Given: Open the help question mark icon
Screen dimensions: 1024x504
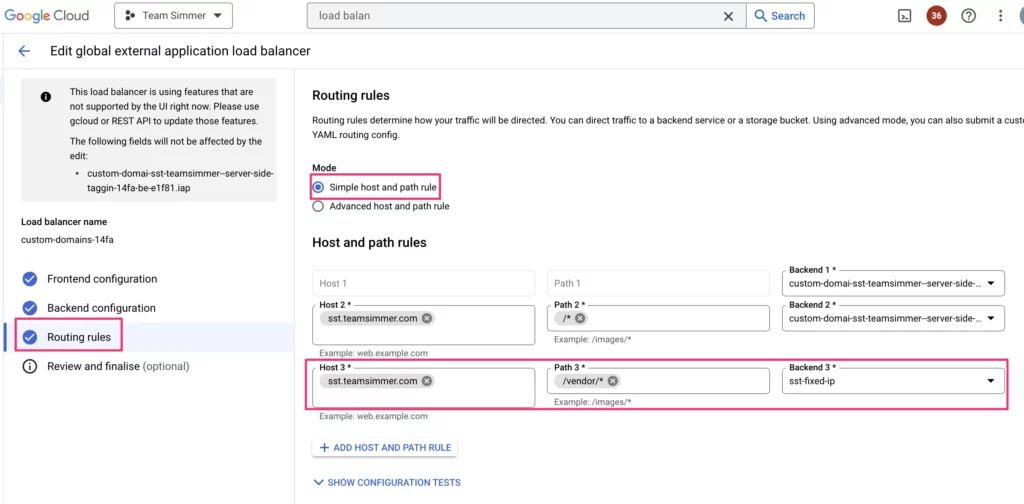Looking at the screenshot, I should pyautogui.click(x=968, y=16).
